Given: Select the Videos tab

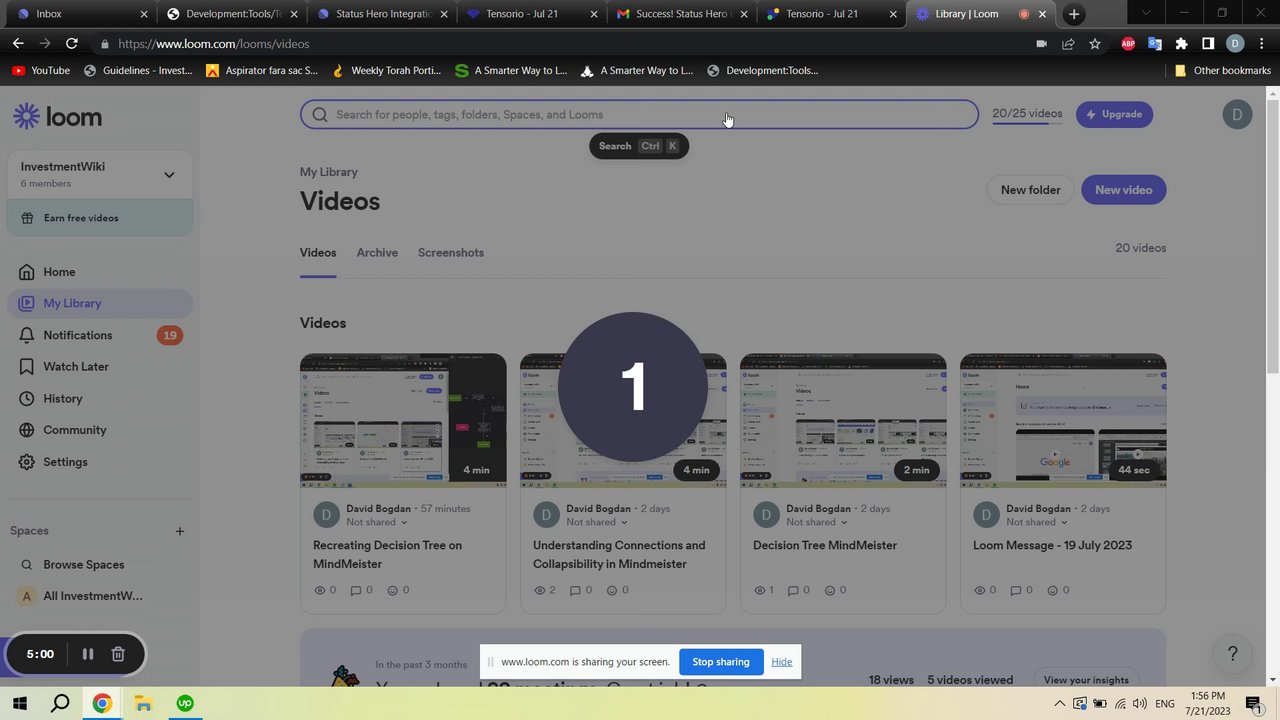Looking at the screenshot, I should (318, 253).
